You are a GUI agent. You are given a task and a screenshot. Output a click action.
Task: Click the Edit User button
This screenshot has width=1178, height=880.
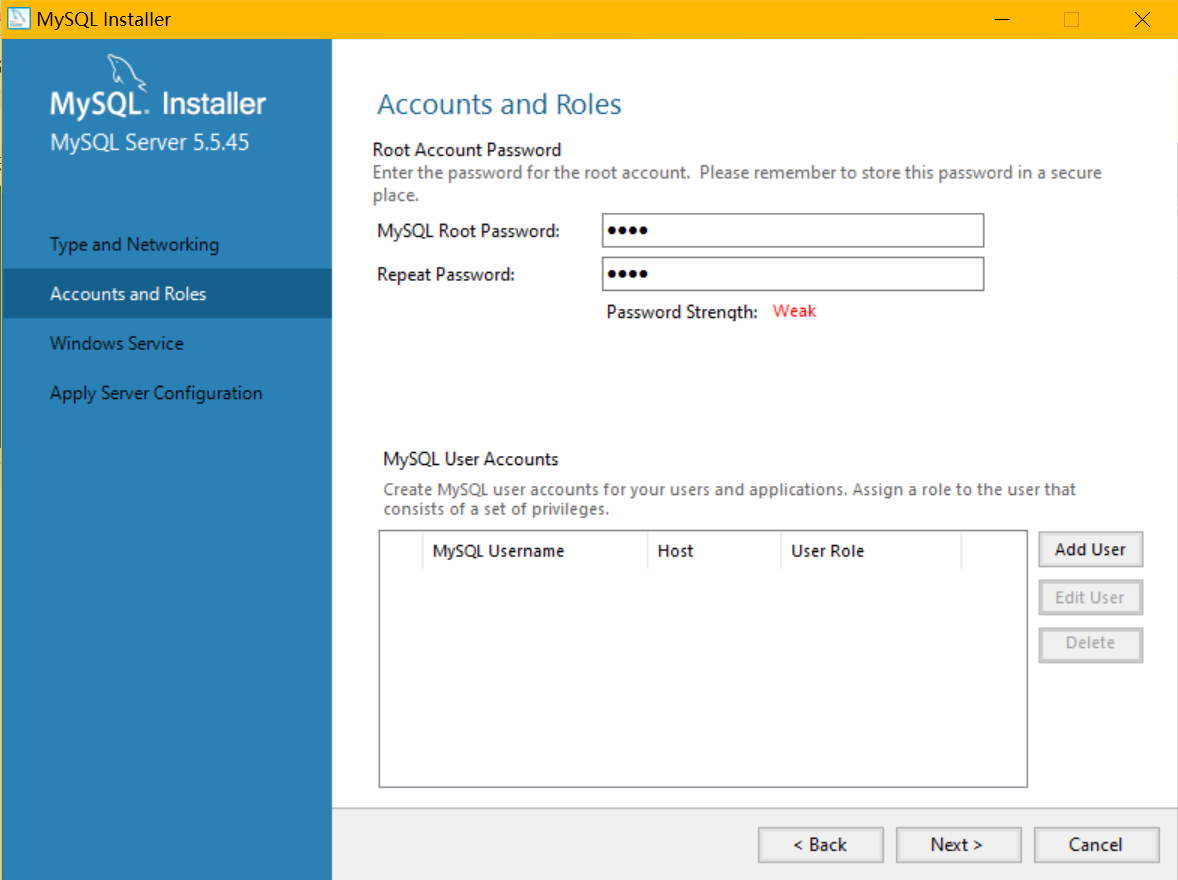(1090, 598)
